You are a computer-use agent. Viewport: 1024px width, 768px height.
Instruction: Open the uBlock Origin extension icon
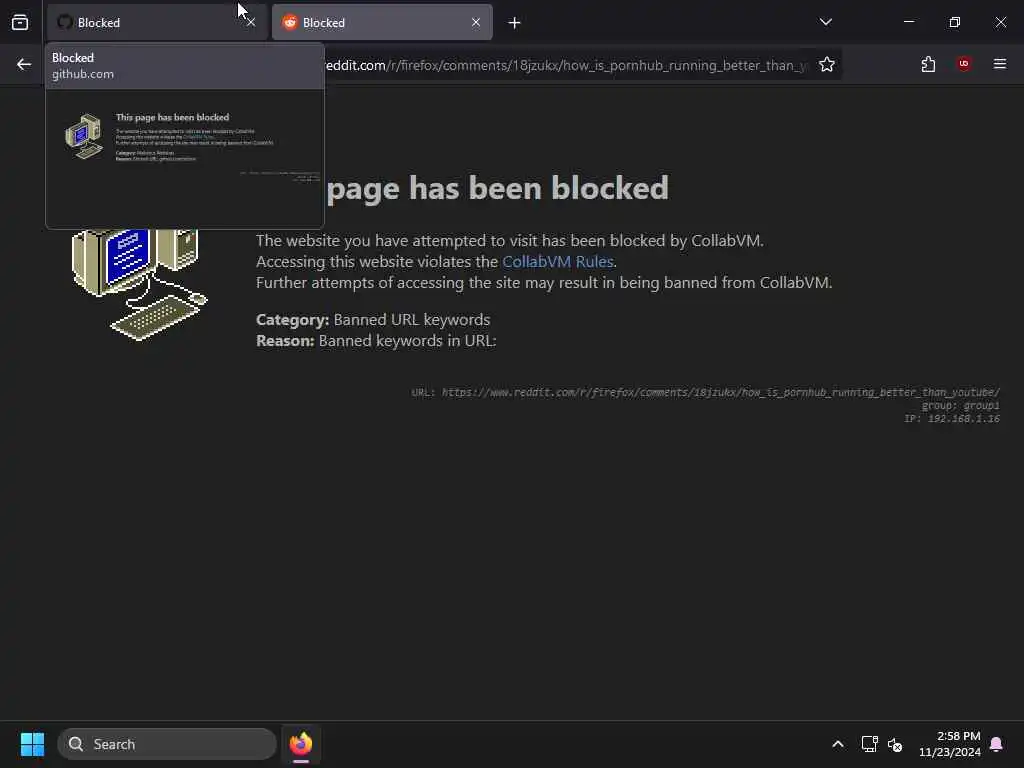[963, 64]
